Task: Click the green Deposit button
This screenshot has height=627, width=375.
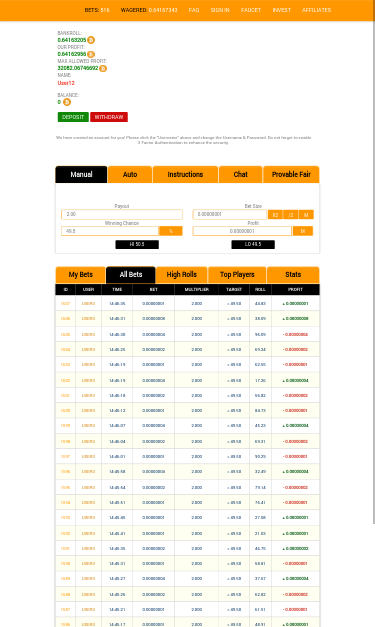Action: point(73,117)
